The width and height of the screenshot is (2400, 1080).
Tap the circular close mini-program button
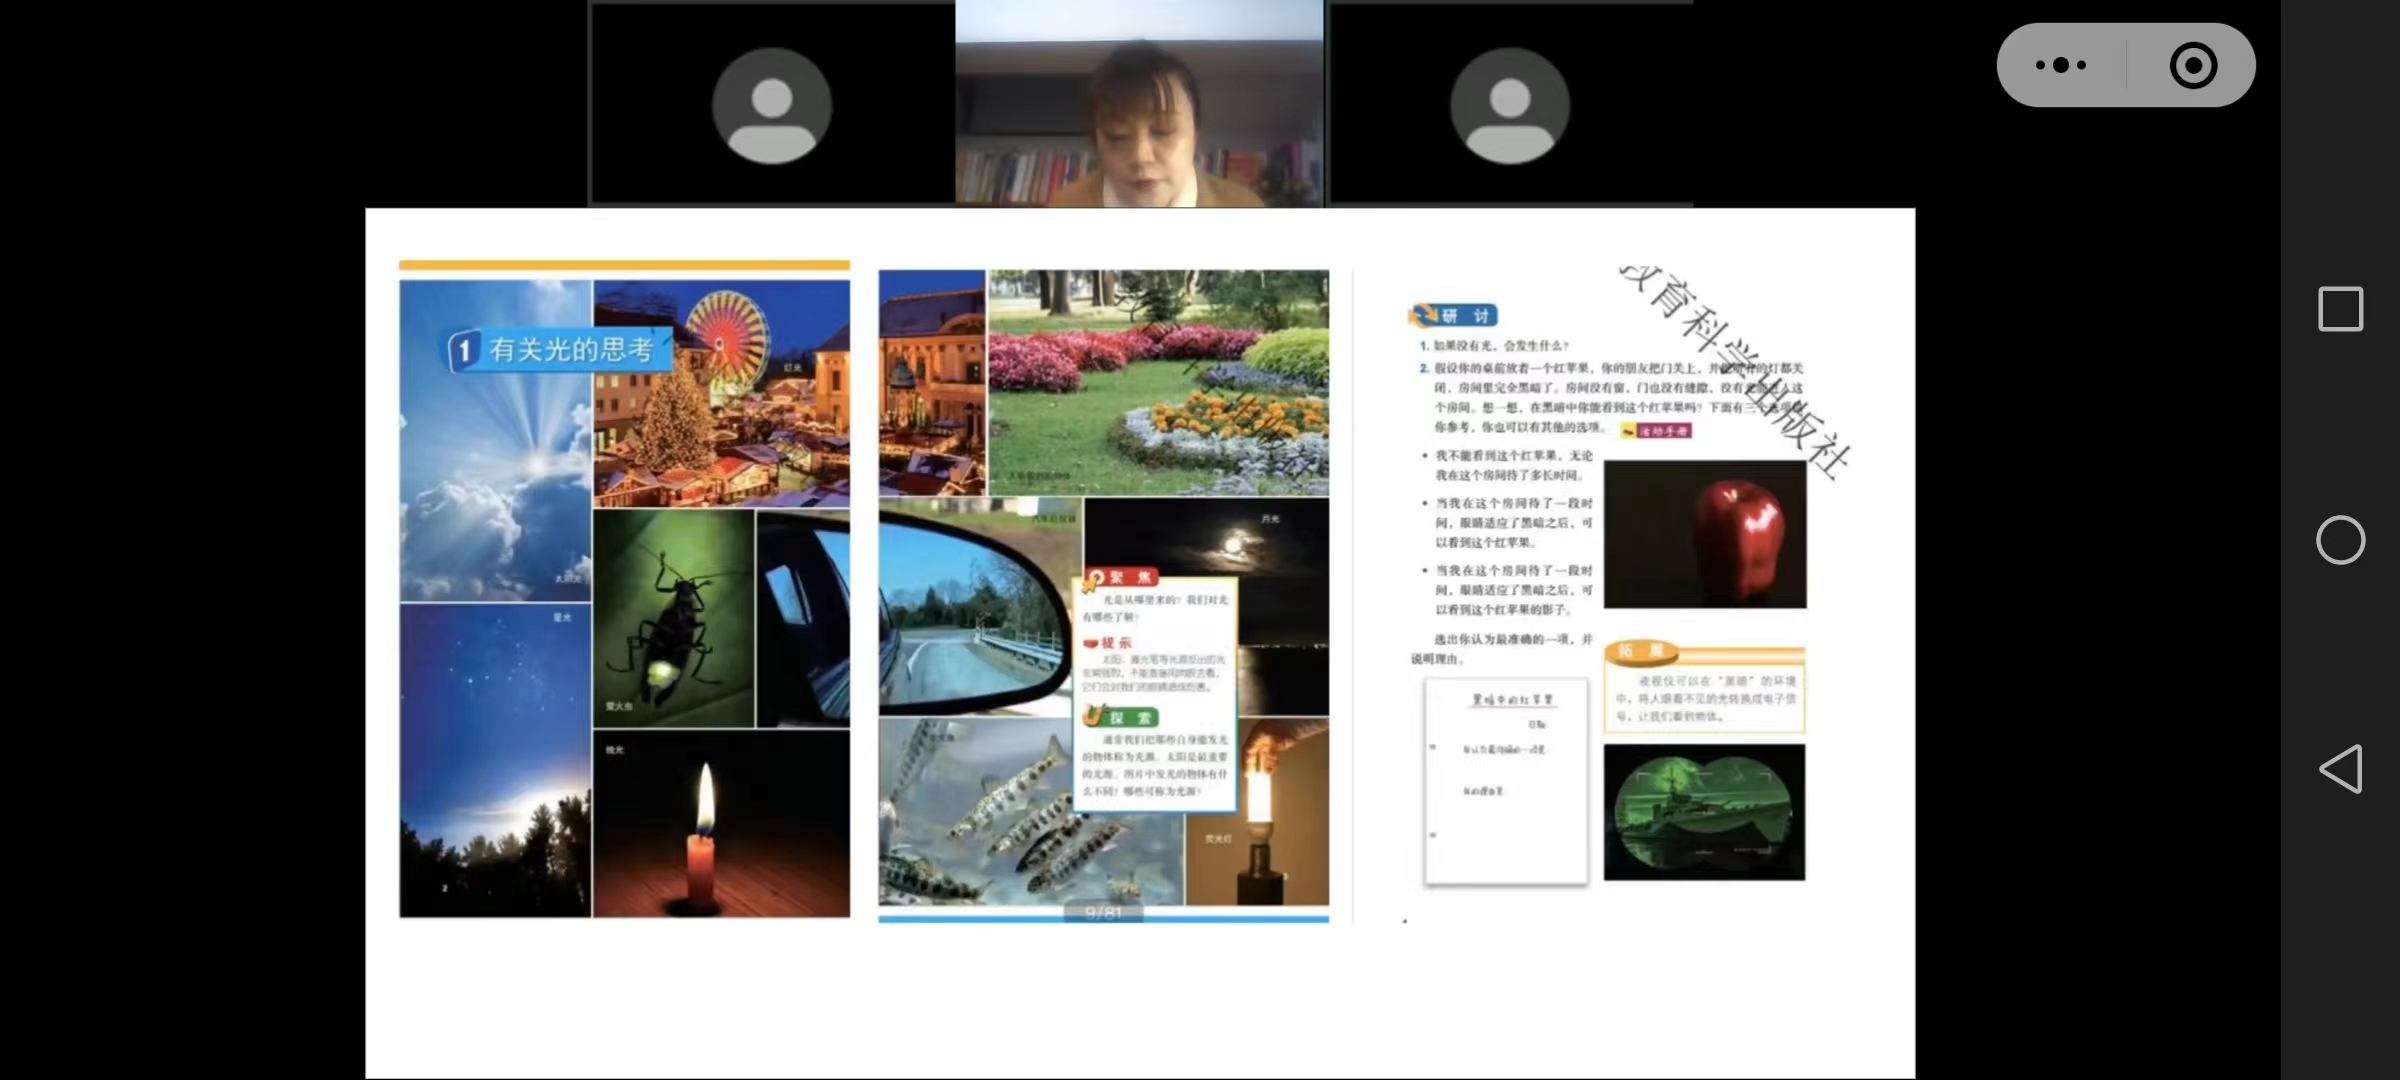pos(2193,65)
